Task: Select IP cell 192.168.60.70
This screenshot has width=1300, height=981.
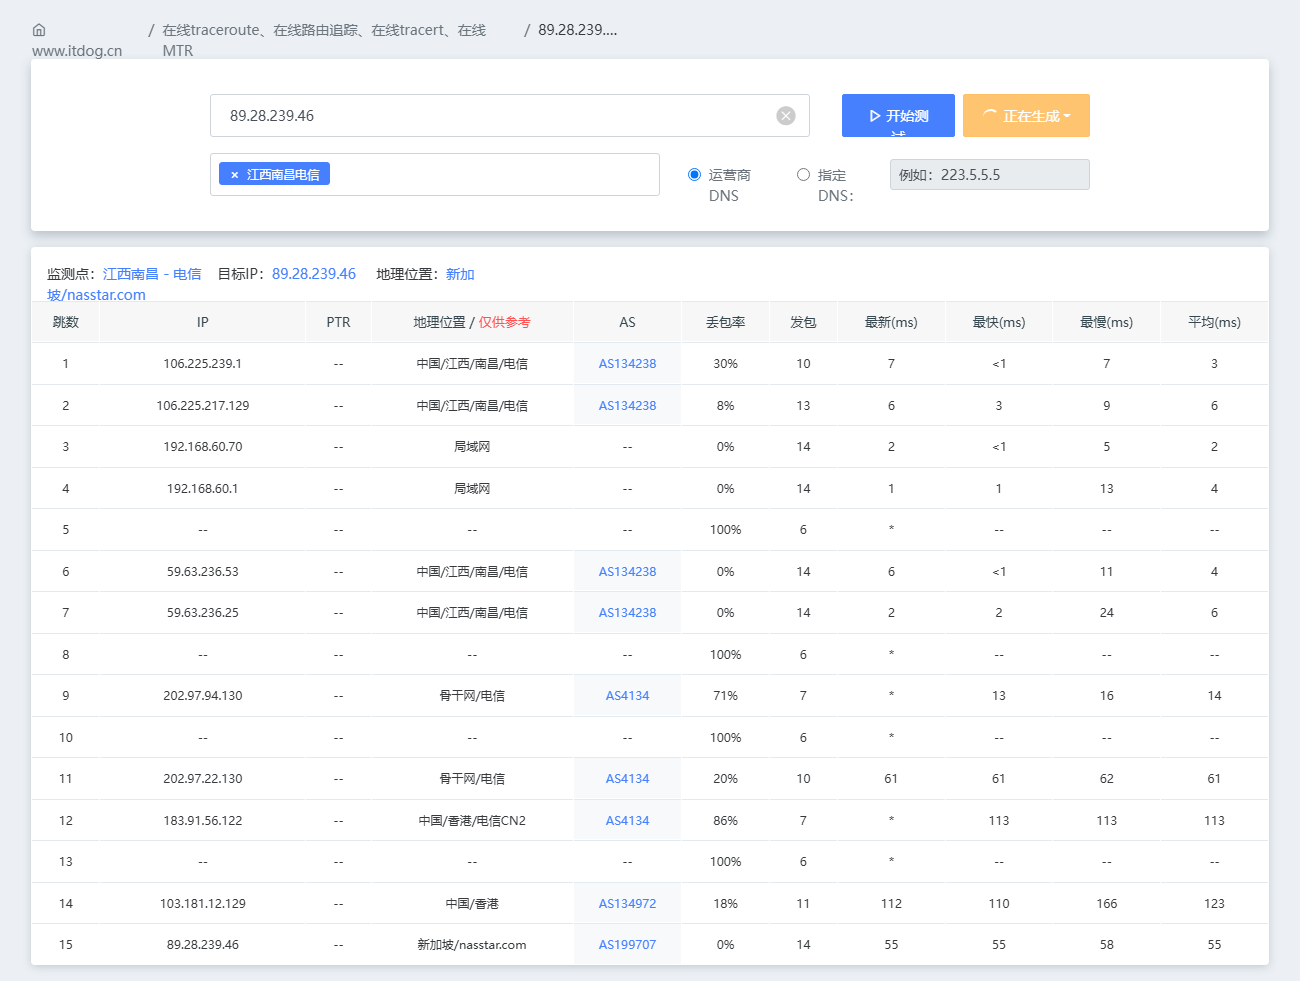Action: point(203,447)
